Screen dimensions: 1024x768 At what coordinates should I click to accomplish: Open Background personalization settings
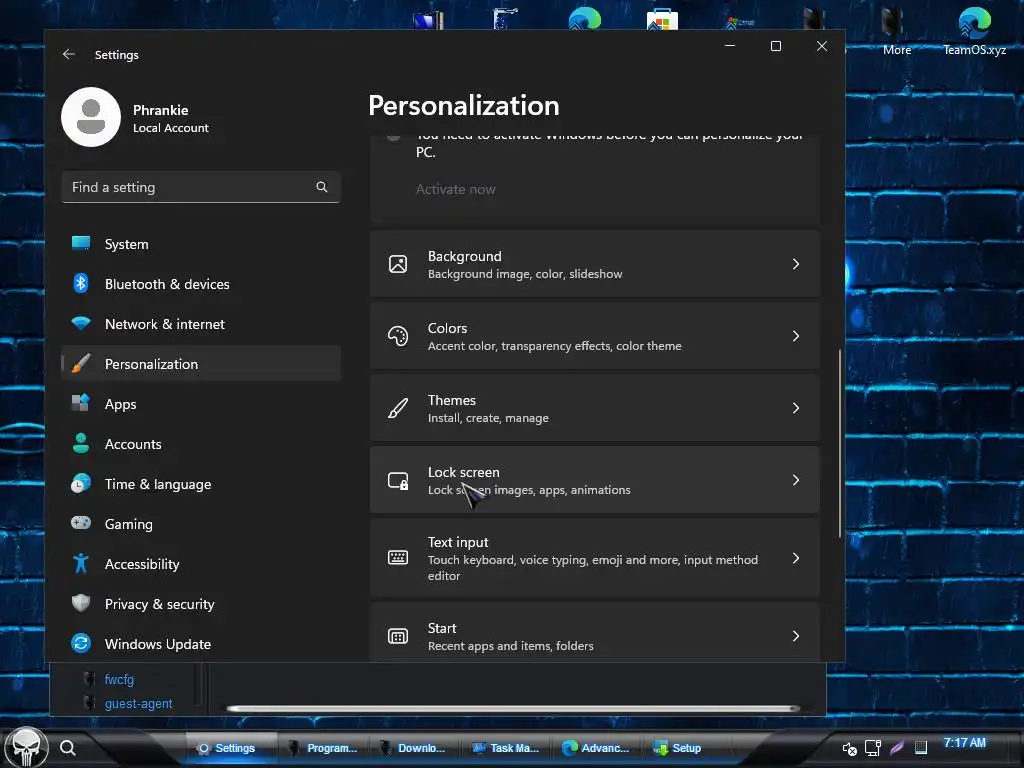594,264
